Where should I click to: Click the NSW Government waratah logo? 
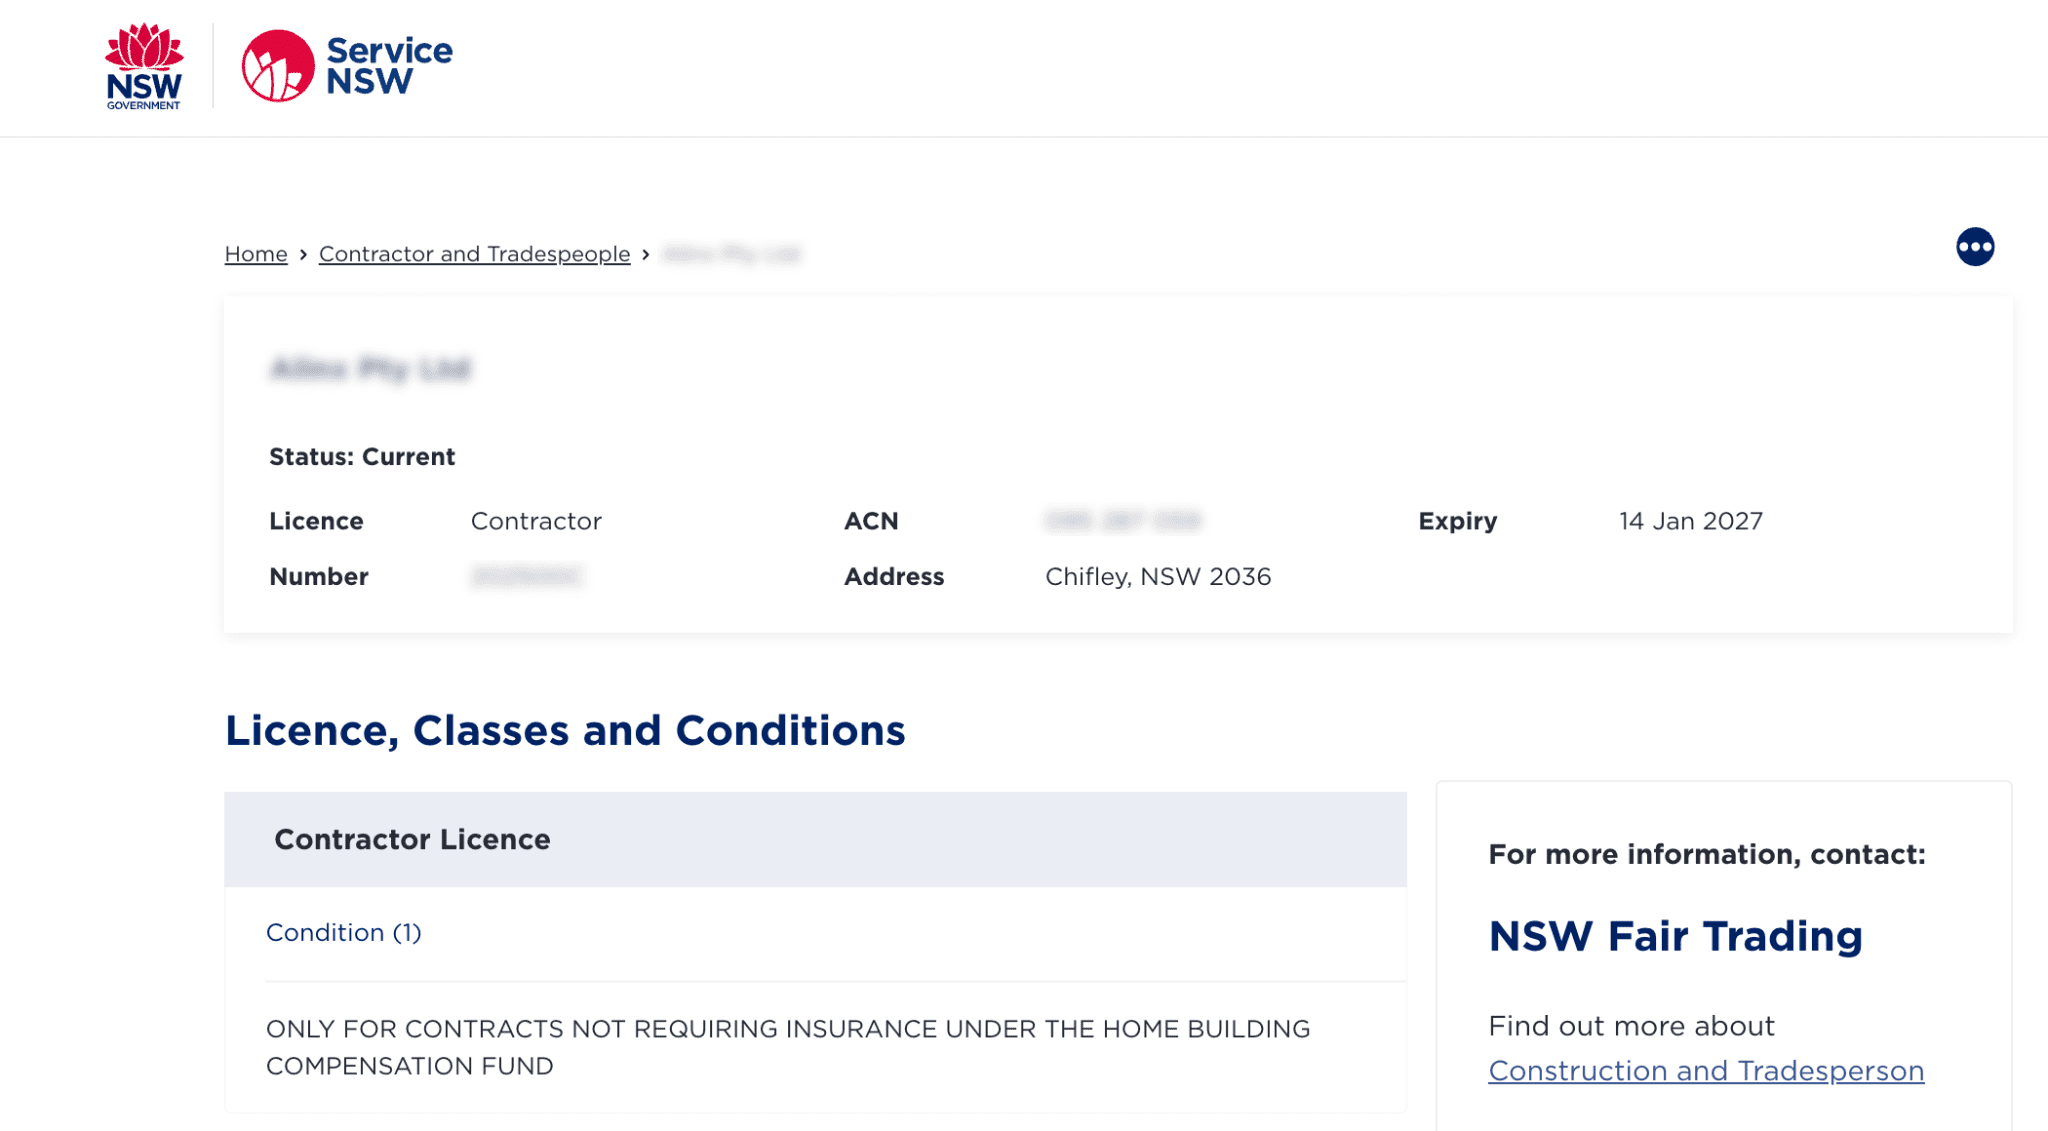click(x=144, y=66)
